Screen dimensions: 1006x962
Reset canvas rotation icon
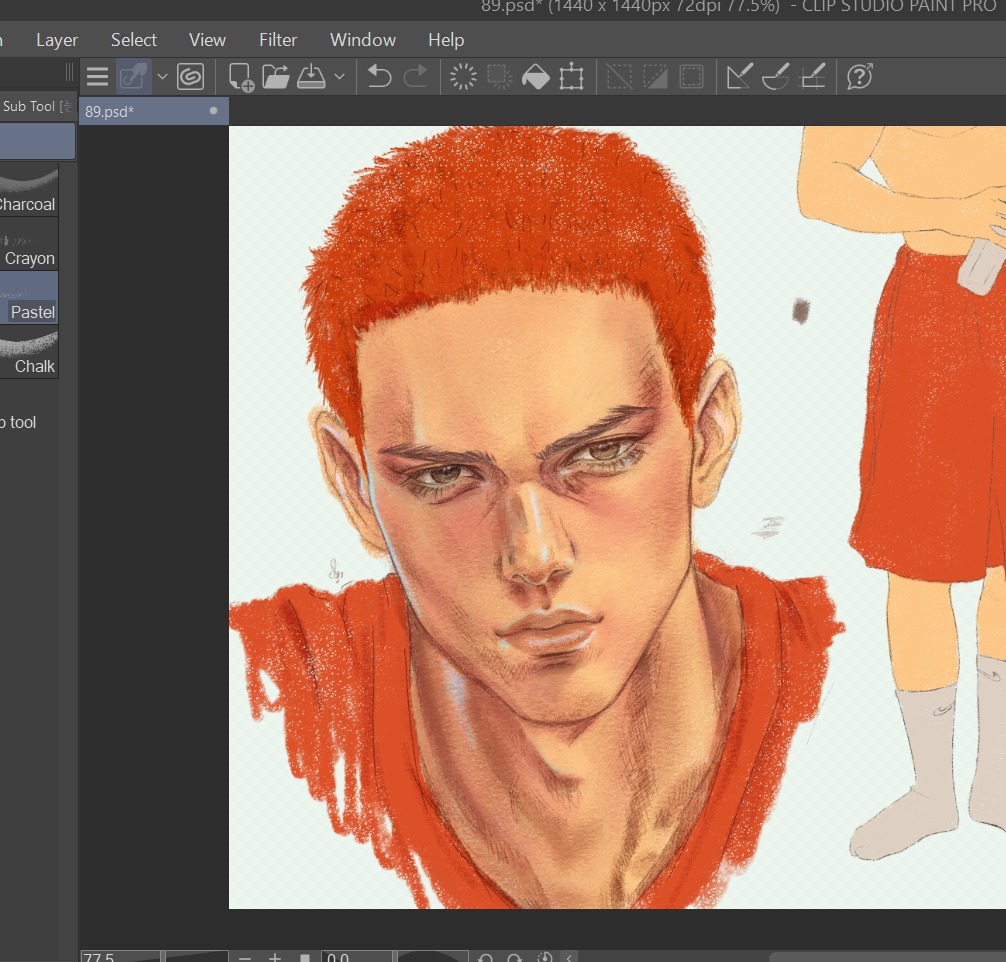point(545,958)
